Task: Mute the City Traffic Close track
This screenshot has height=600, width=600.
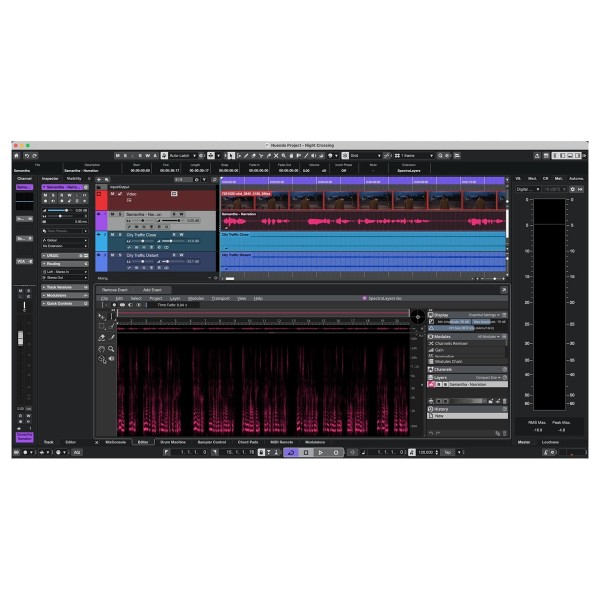Action: point(112,235)
